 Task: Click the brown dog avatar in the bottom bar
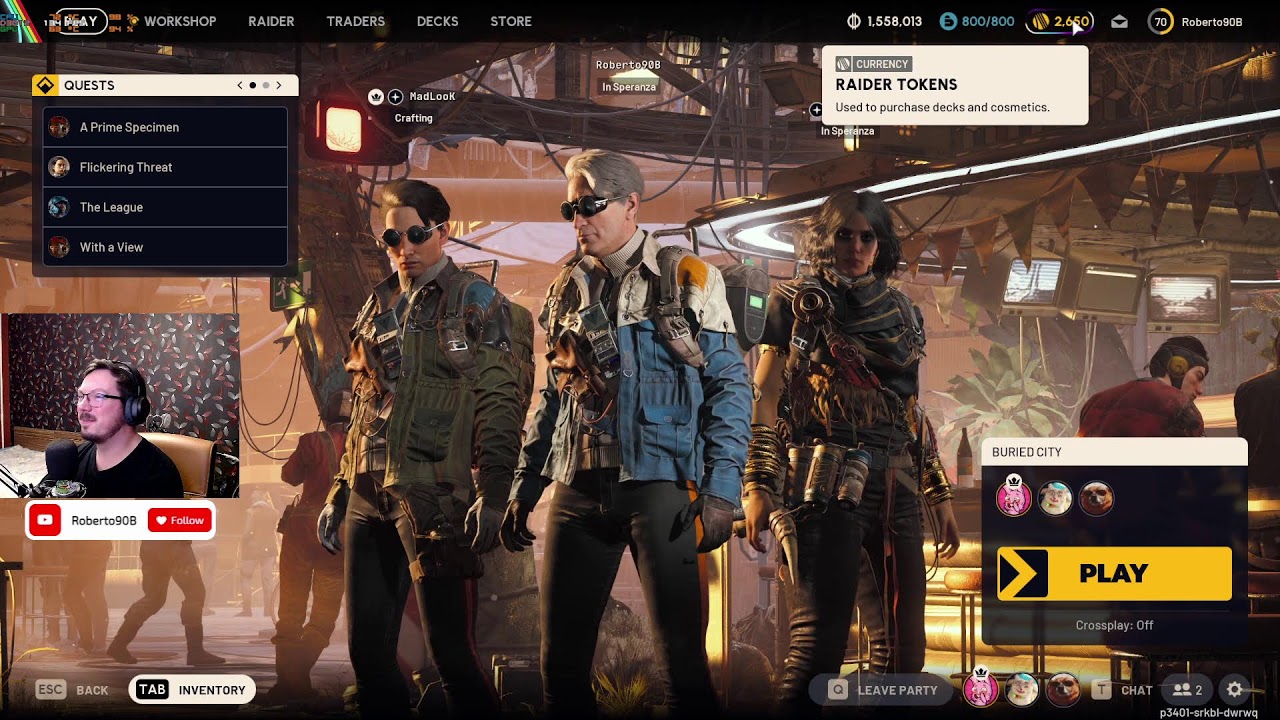(x=1063, y=690)
